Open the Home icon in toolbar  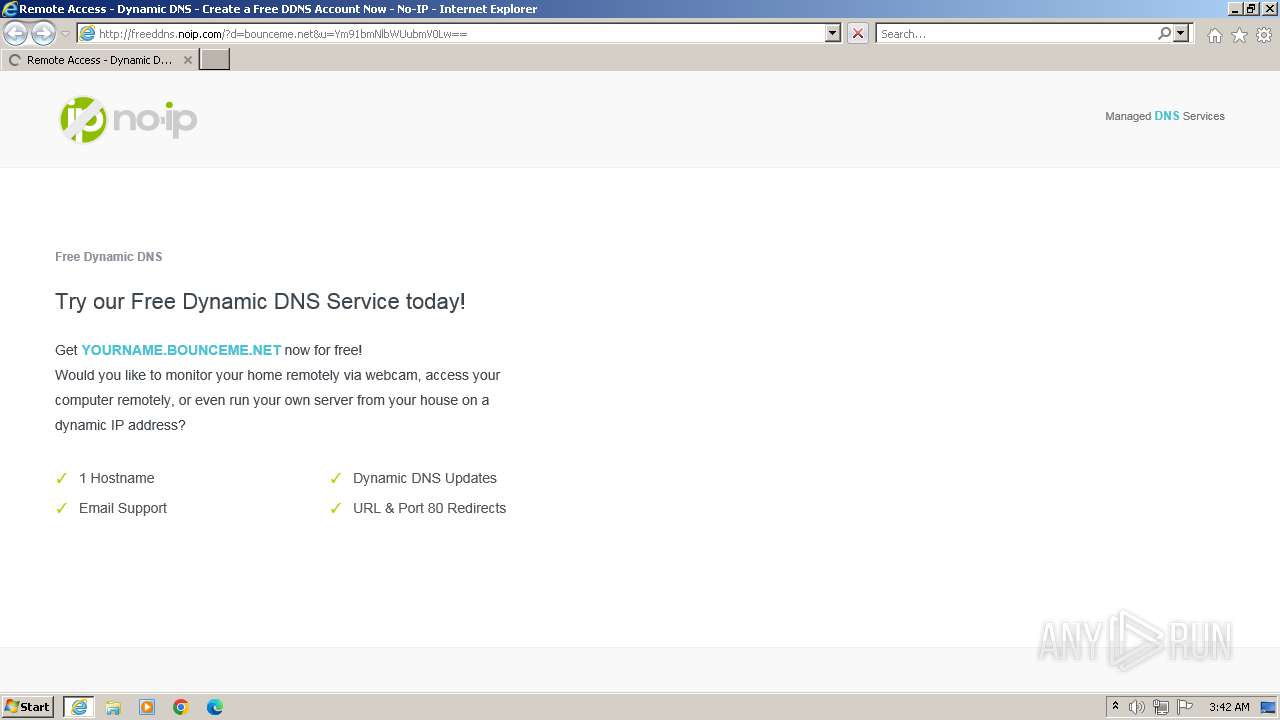(1214, 35)
